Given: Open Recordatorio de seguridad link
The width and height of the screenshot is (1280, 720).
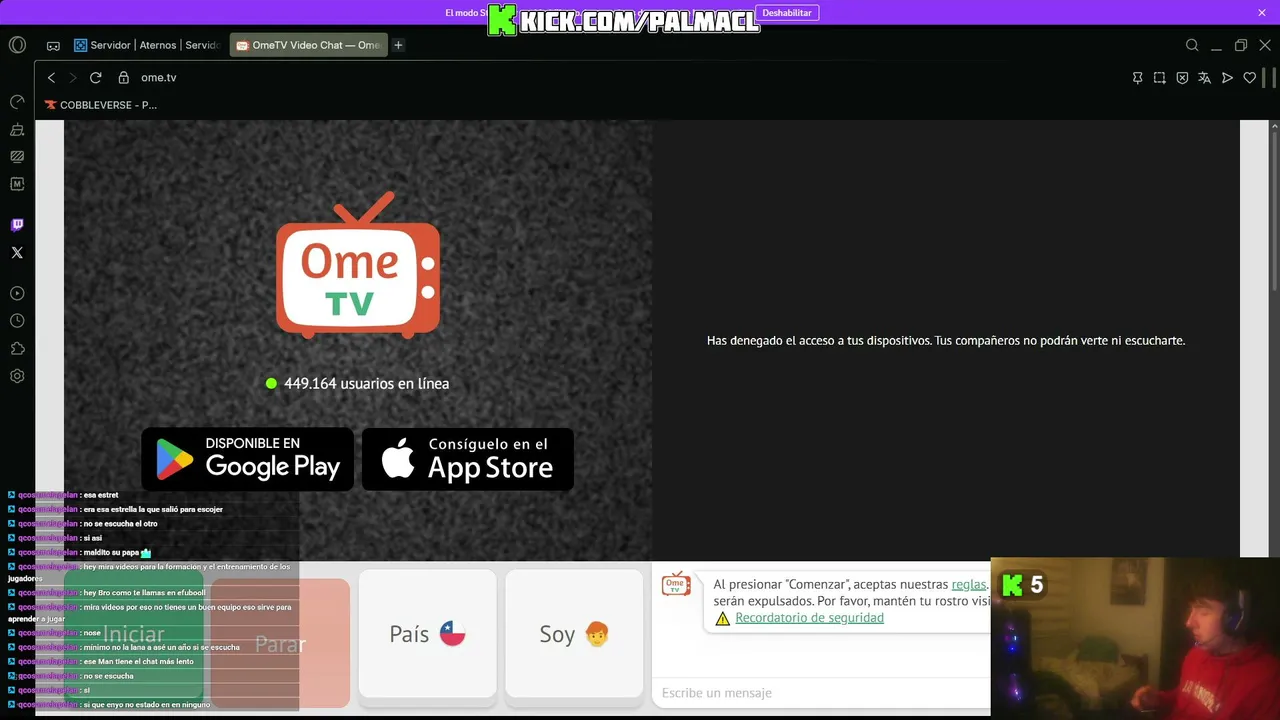Looking at the screenshot, I should 809,618.
